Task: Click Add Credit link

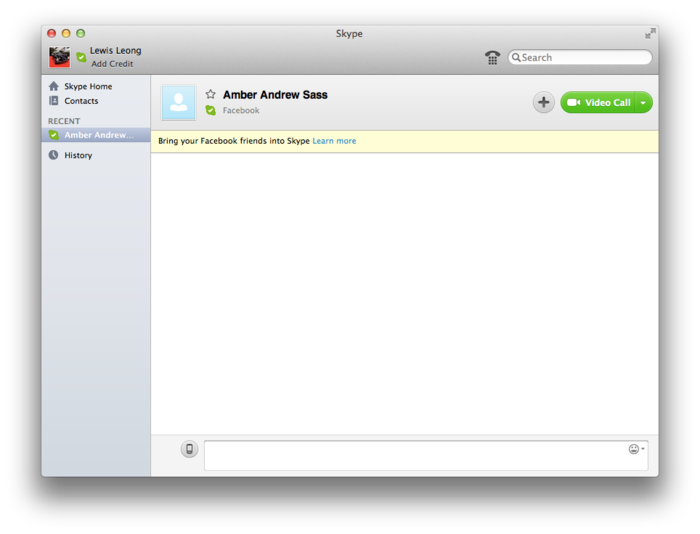Action: [112, 64]
